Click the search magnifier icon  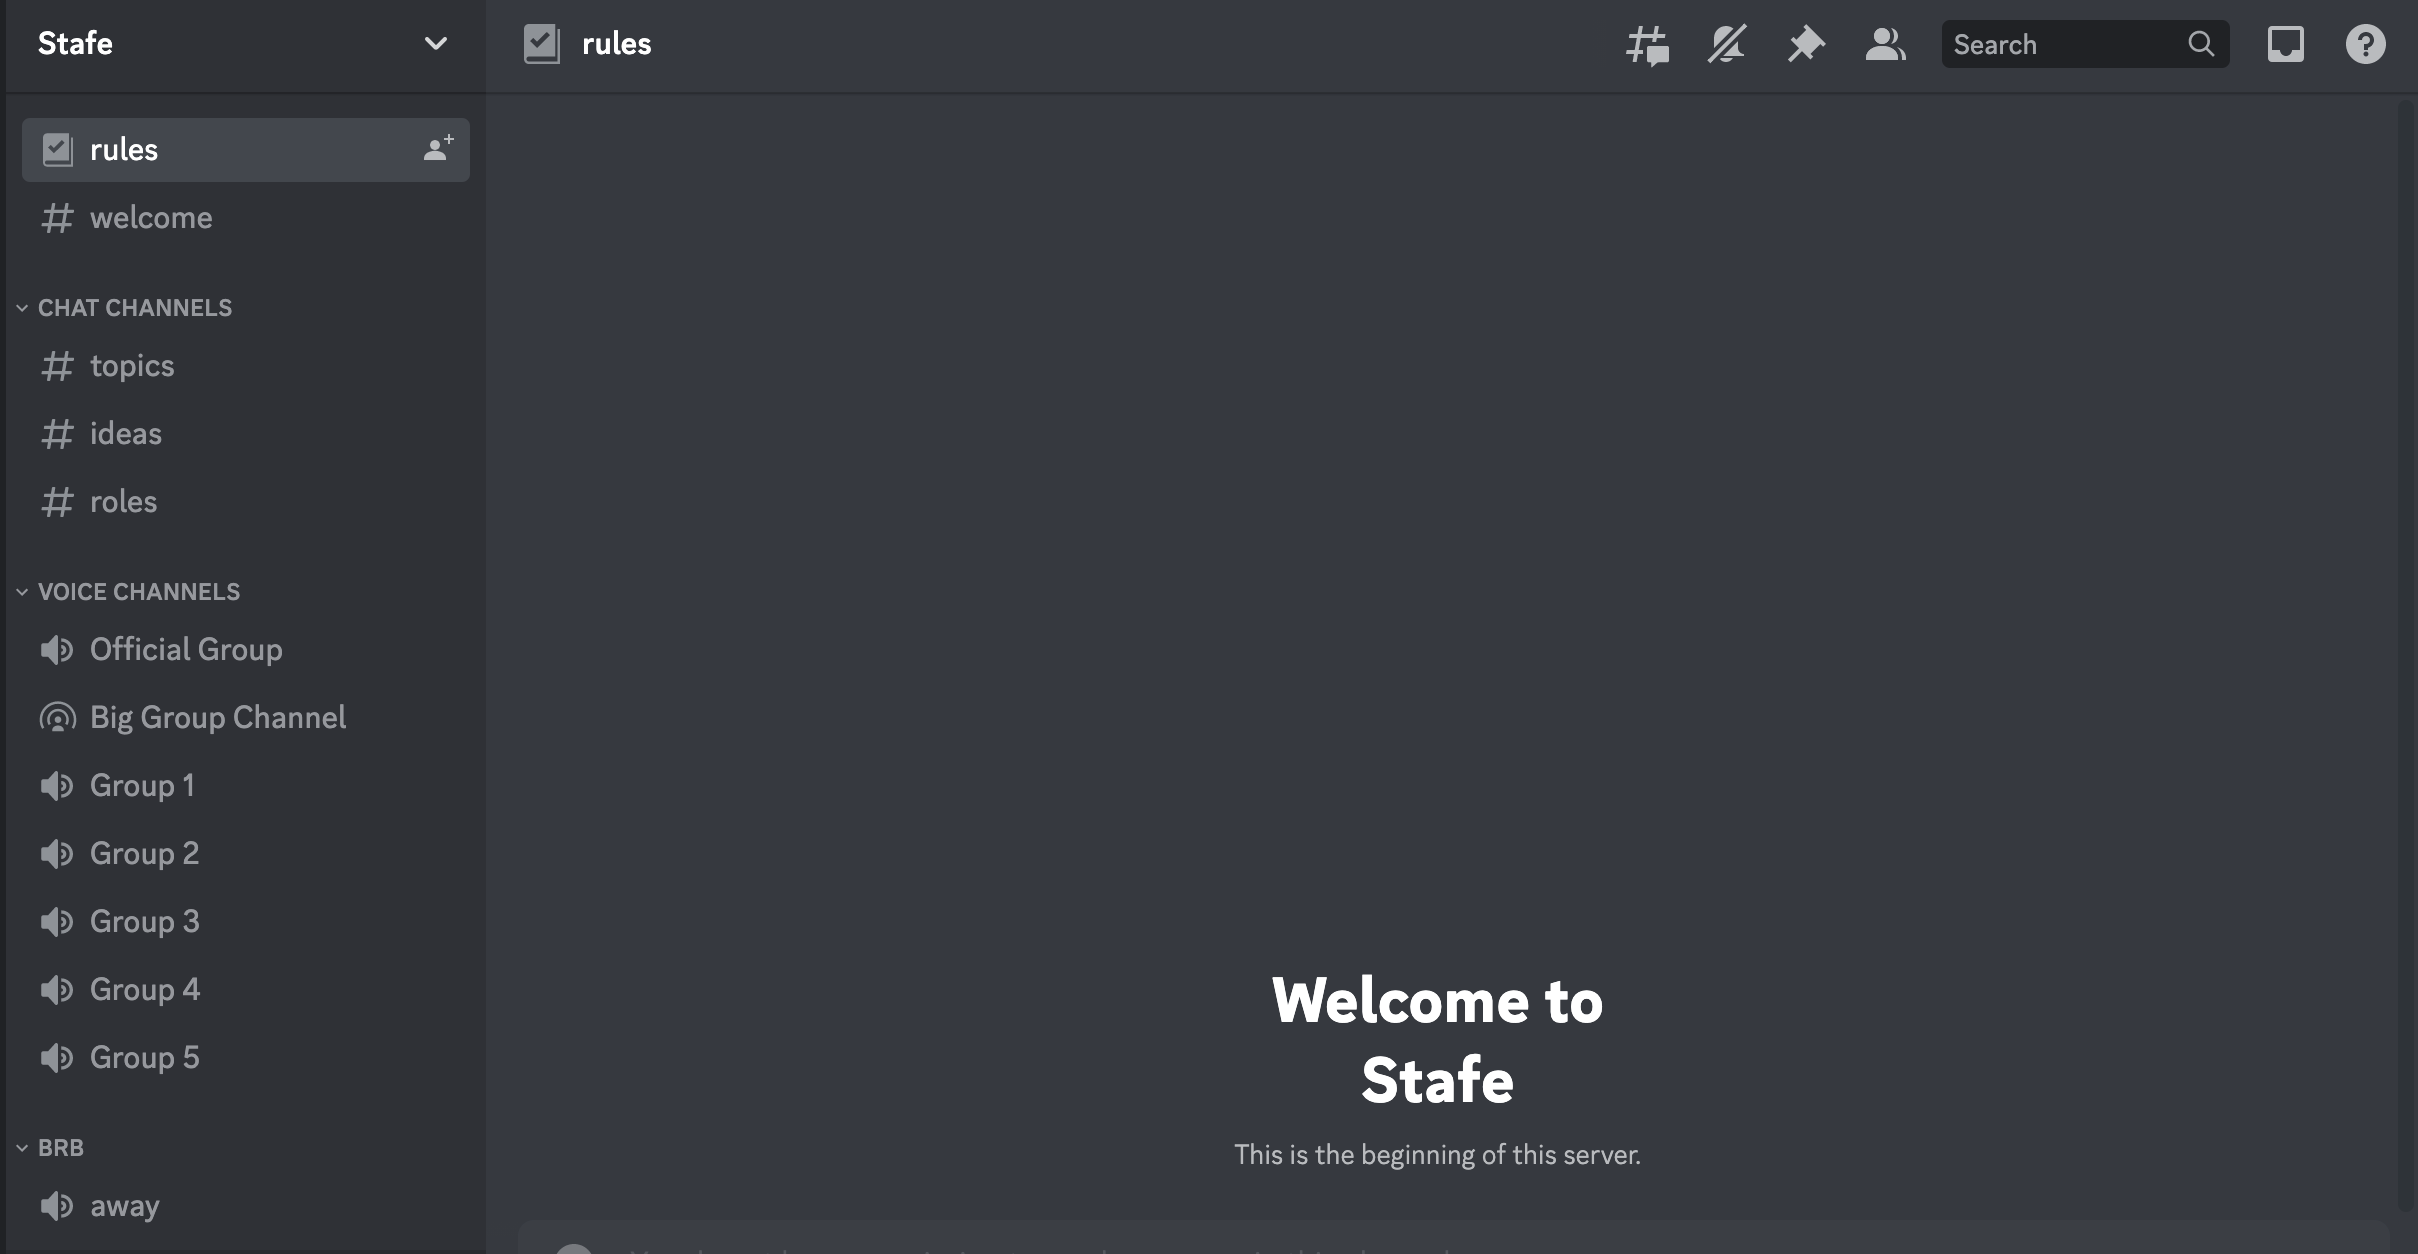pyautogui.click(x=2201, y=44)
